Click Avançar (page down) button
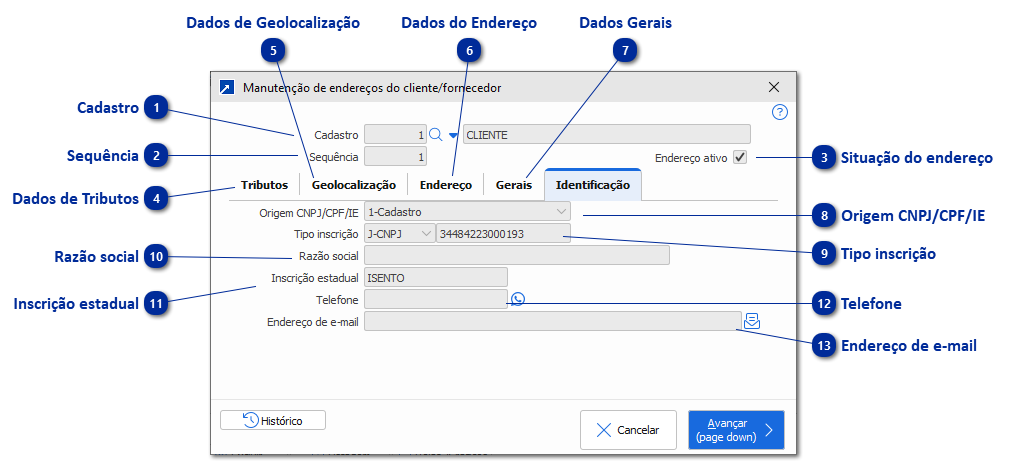This screenshot has width=1009, height=471. [736, 430]
